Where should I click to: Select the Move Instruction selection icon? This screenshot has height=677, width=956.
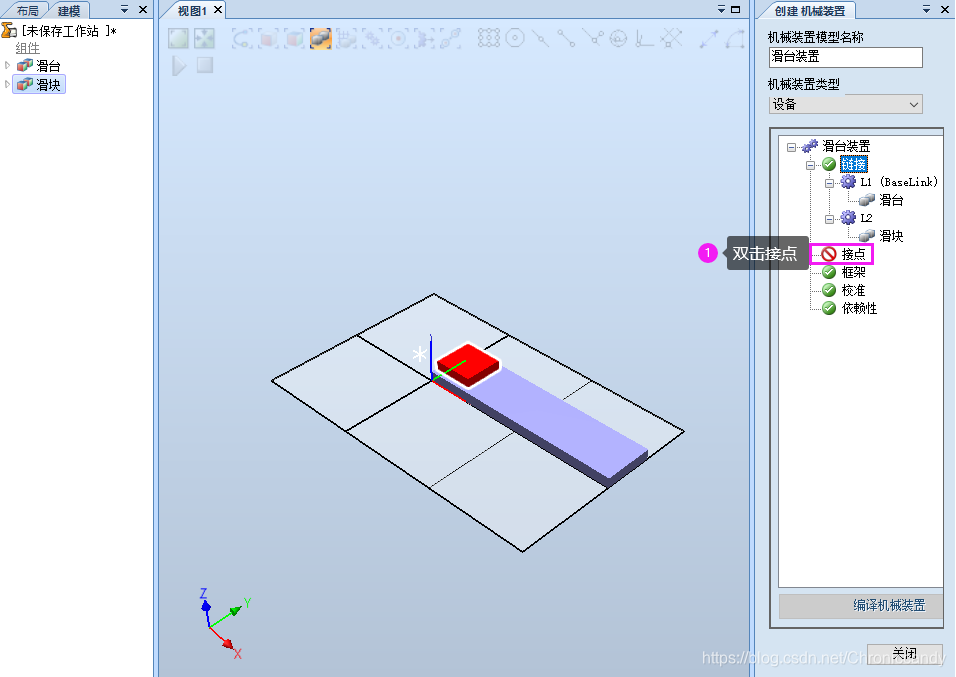[x=425, y=38]
